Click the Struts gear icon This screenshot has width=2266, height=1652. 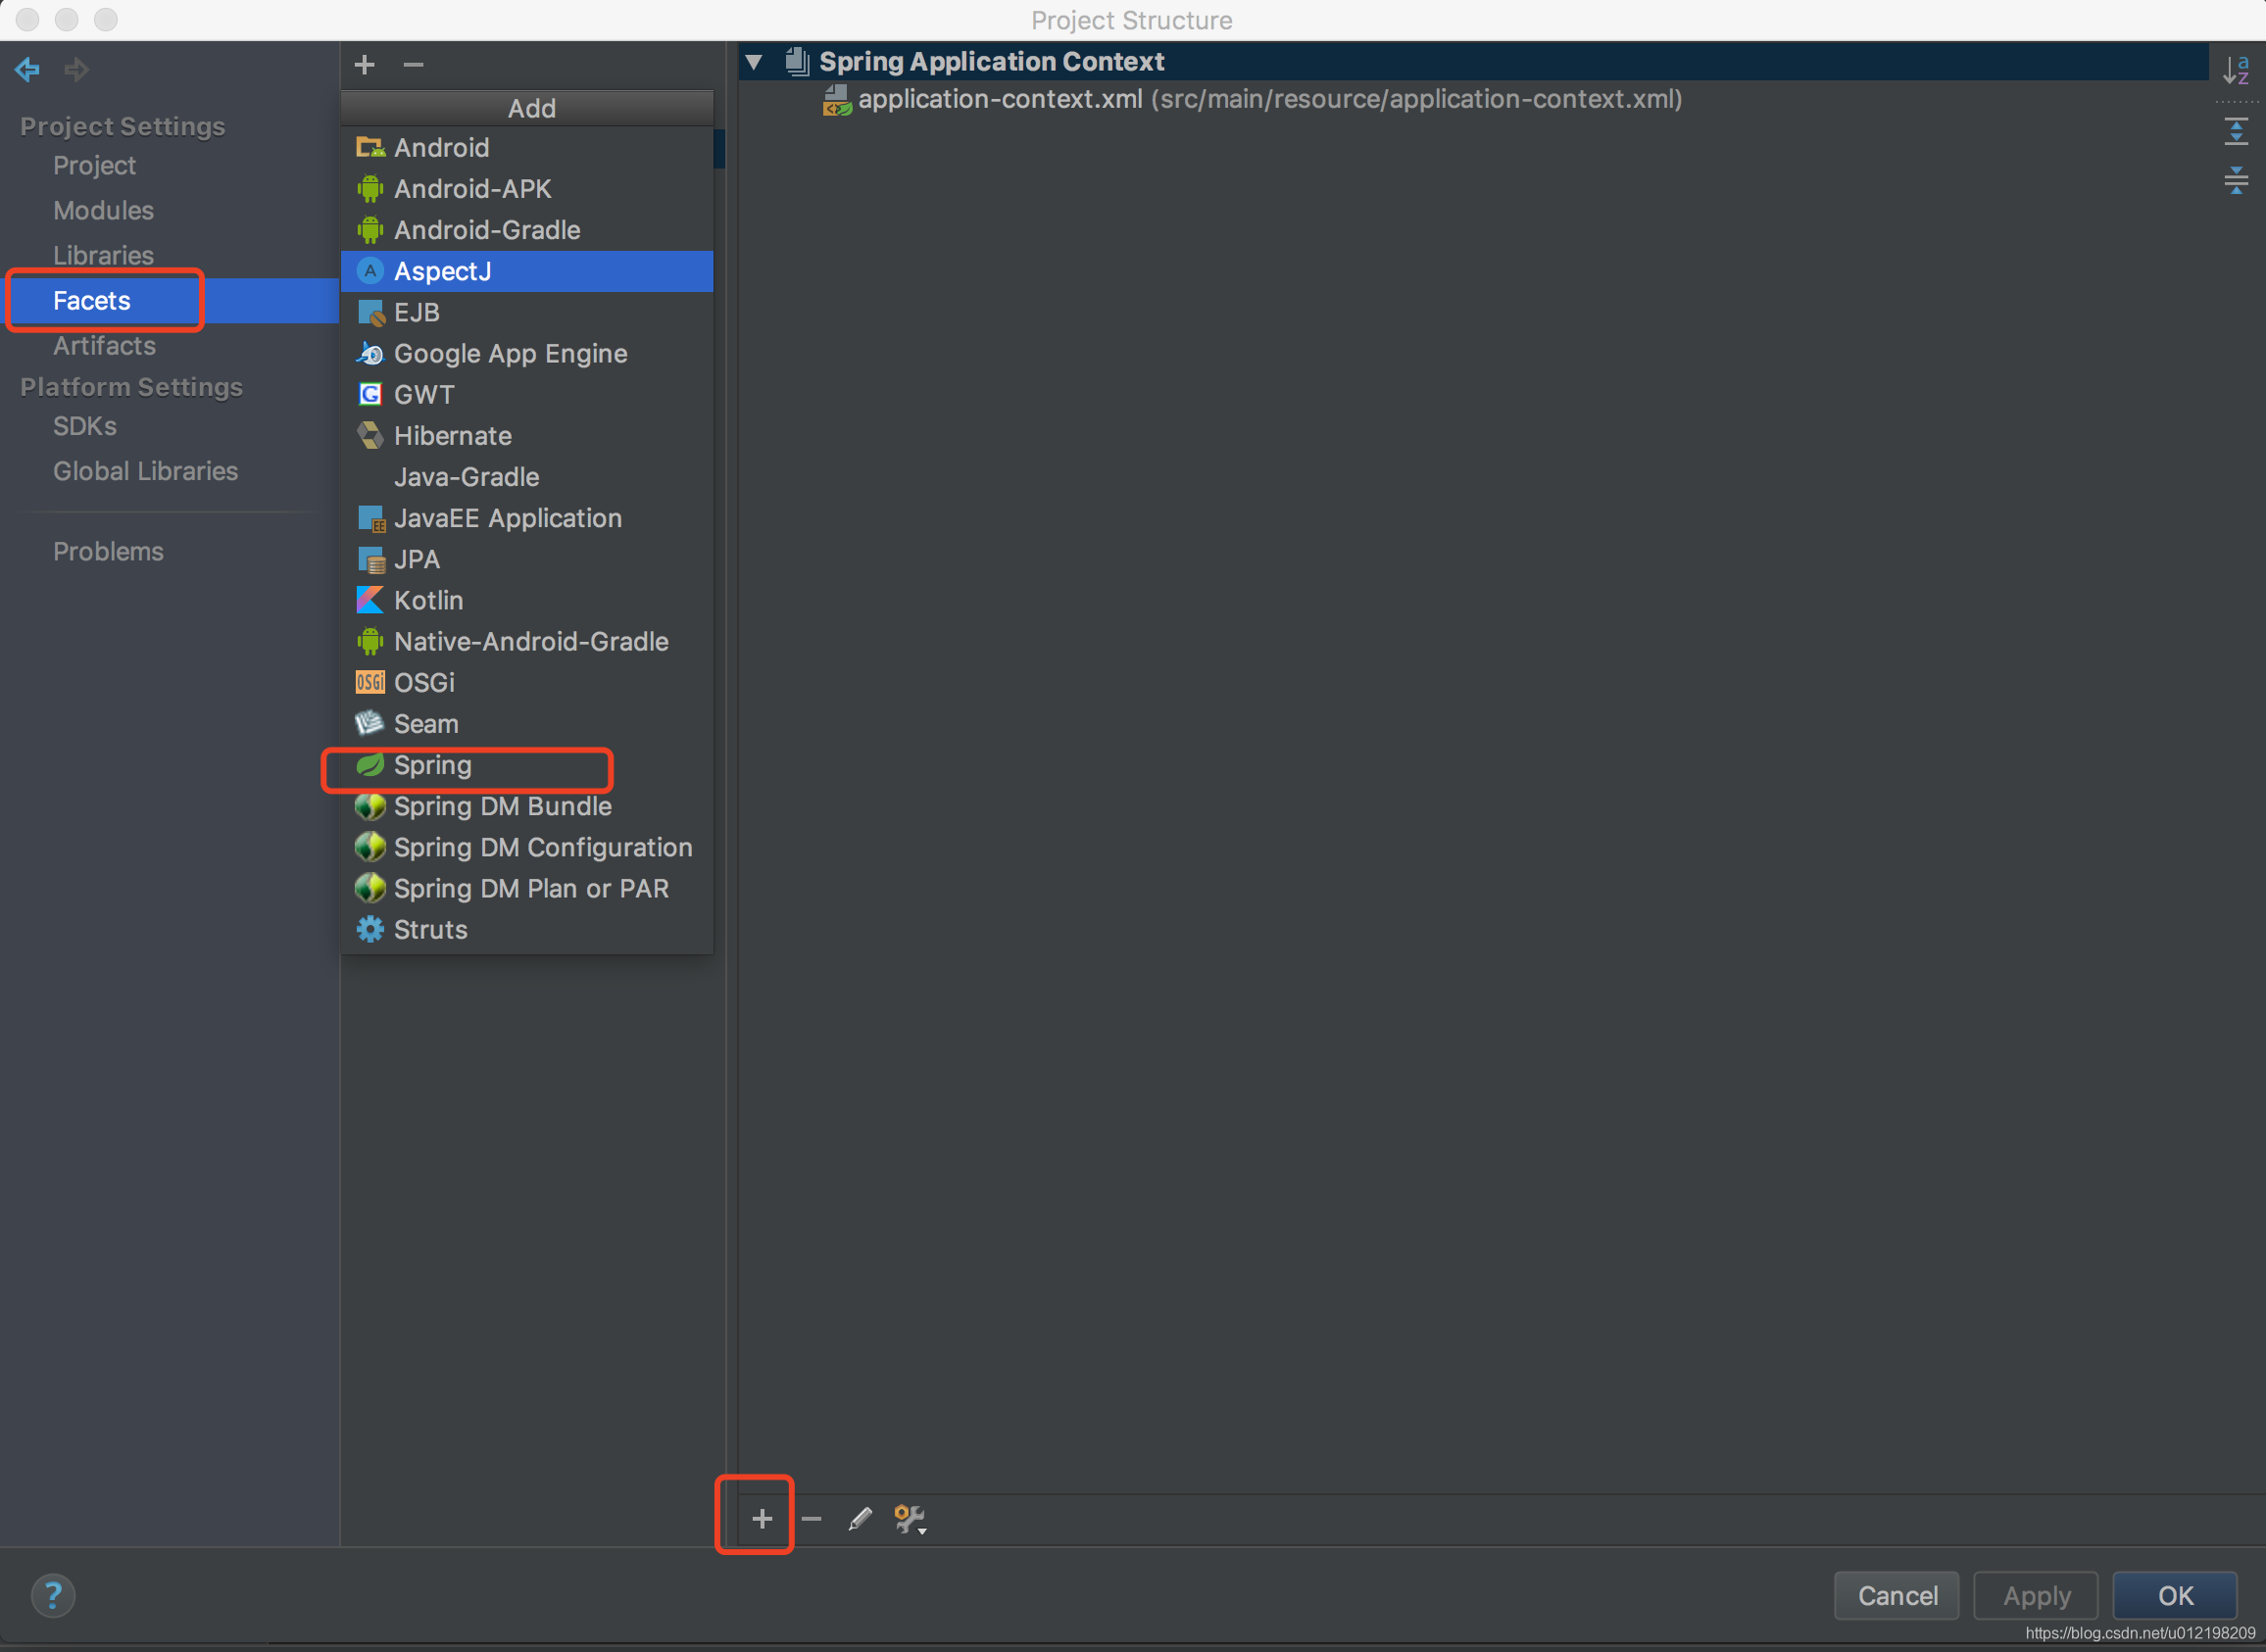(x=370, y=929)
